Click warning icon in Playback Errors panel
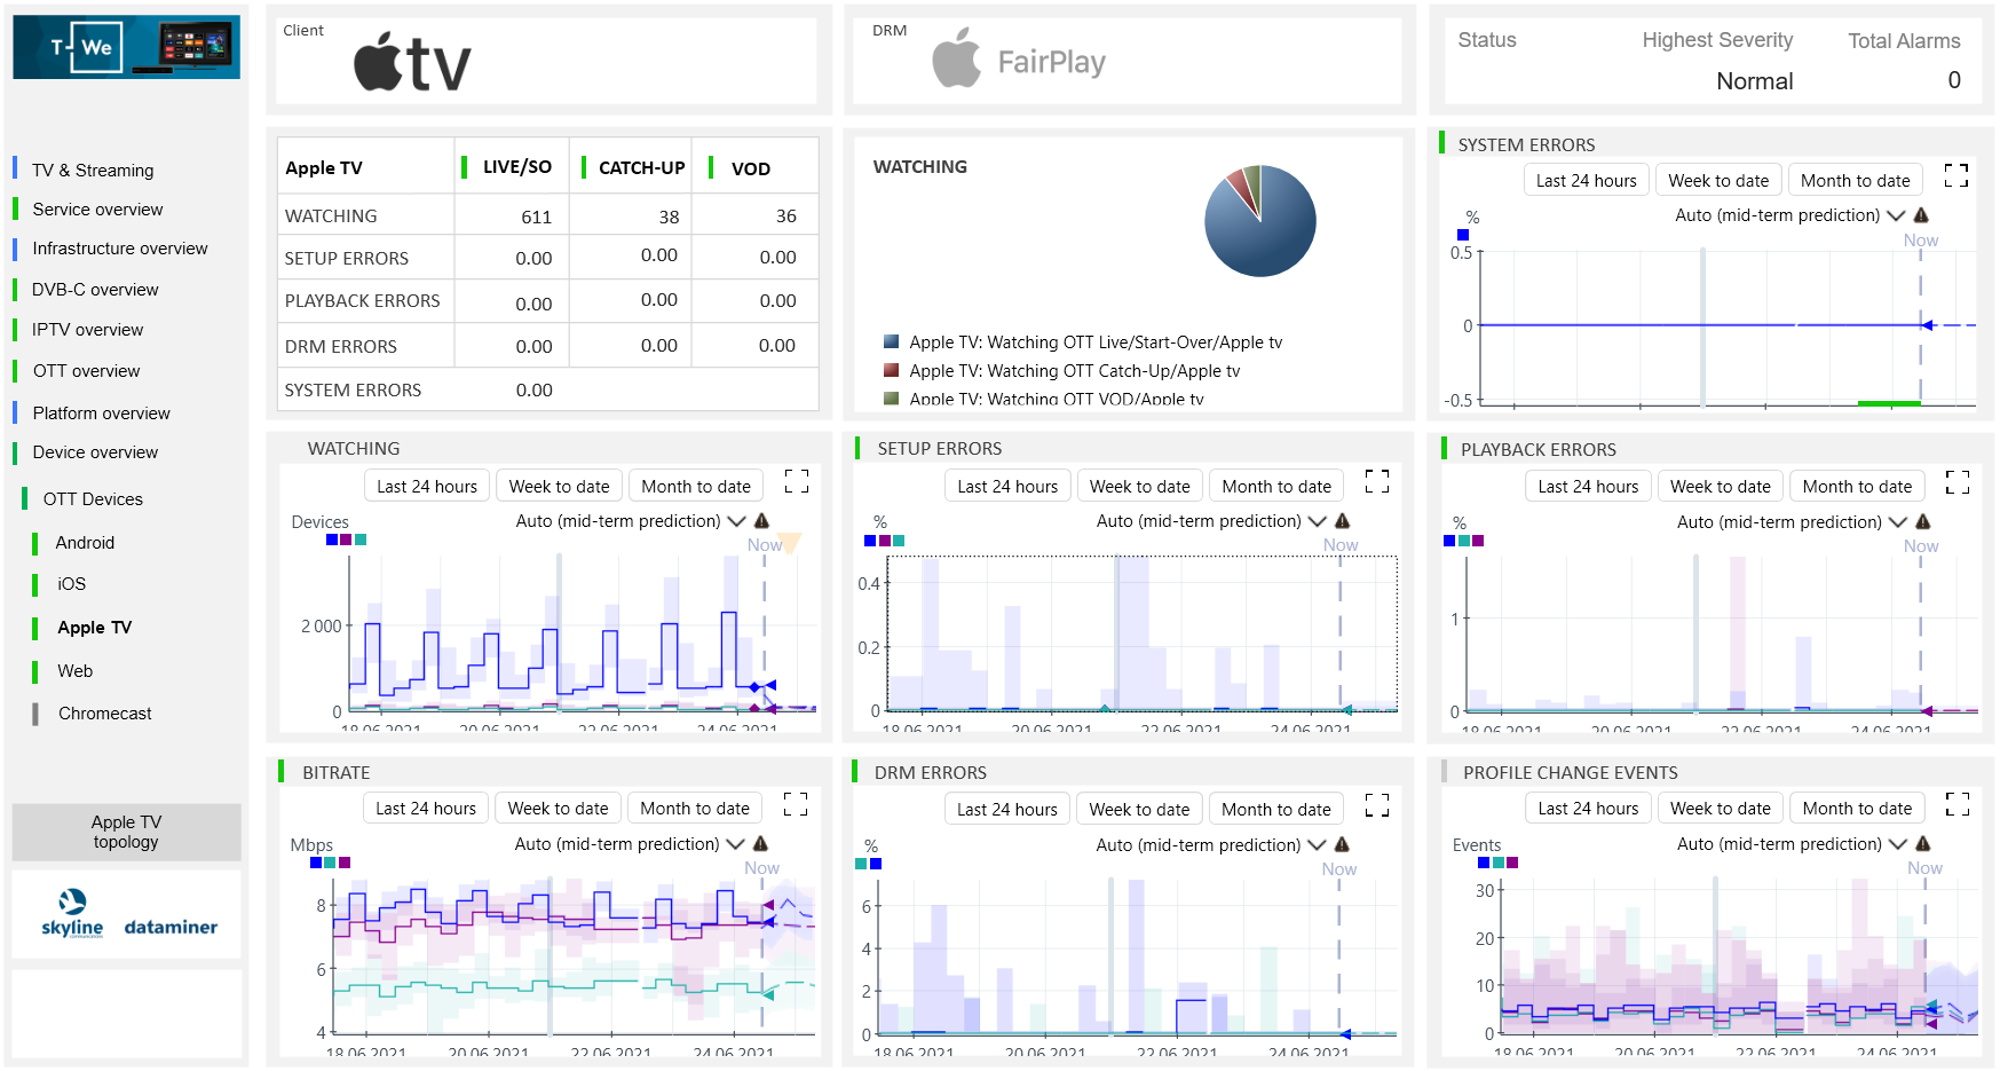Screen dimensions: 2000x1071 (1922, 522)
